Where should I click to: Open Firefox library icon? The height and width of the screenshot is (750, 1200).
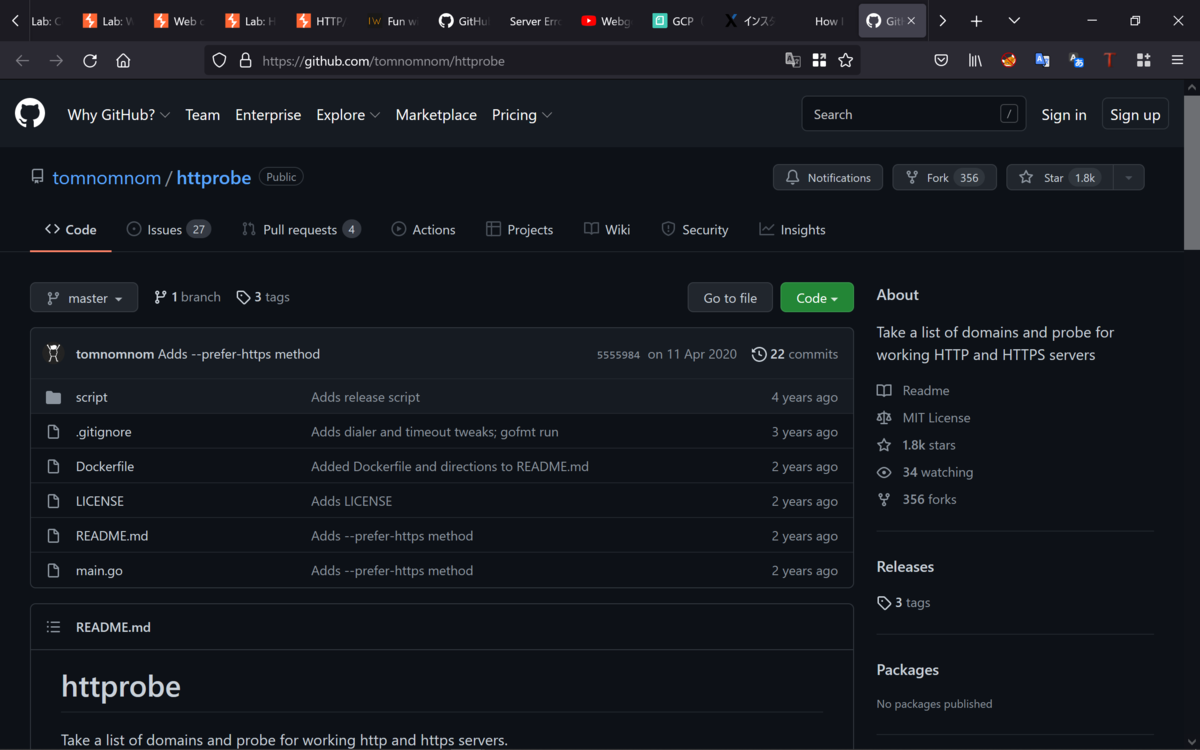coord(975,61)
